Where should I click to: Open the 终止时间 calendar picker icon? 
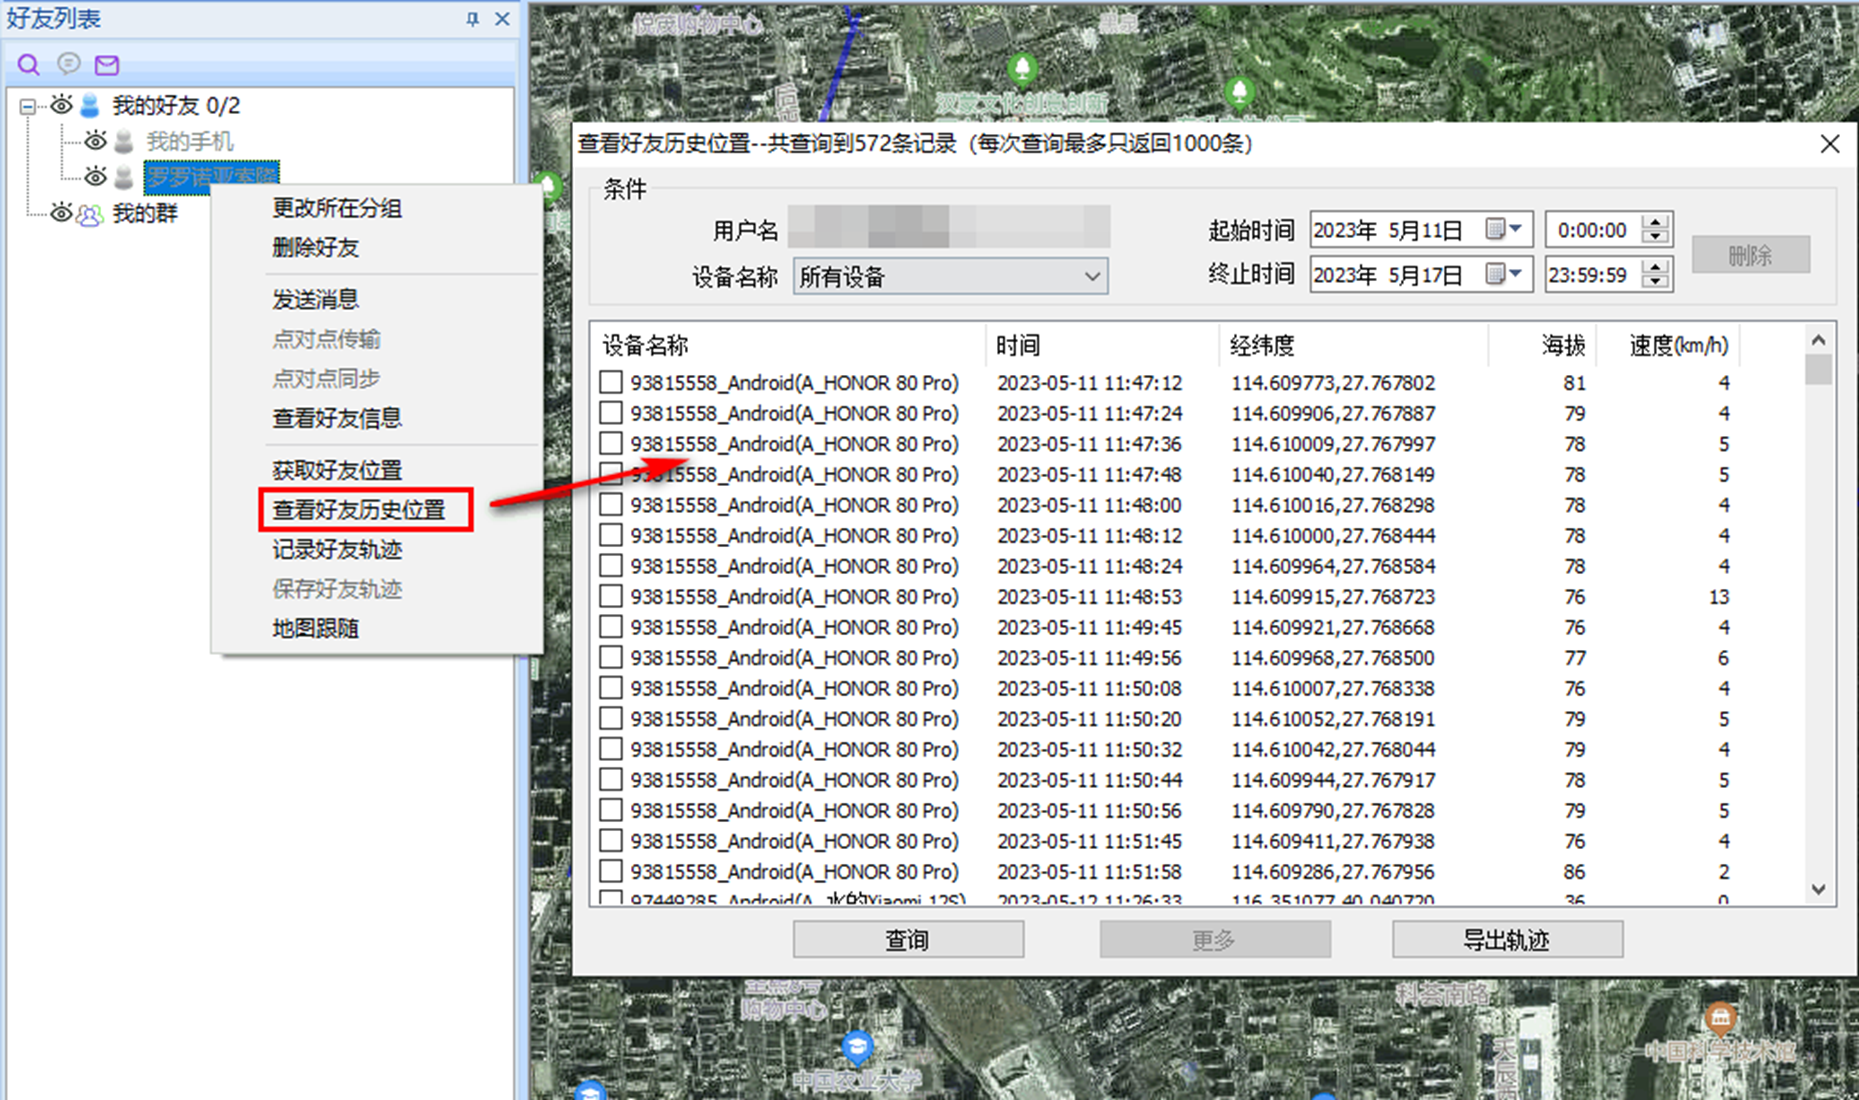tap(1495, 274)
